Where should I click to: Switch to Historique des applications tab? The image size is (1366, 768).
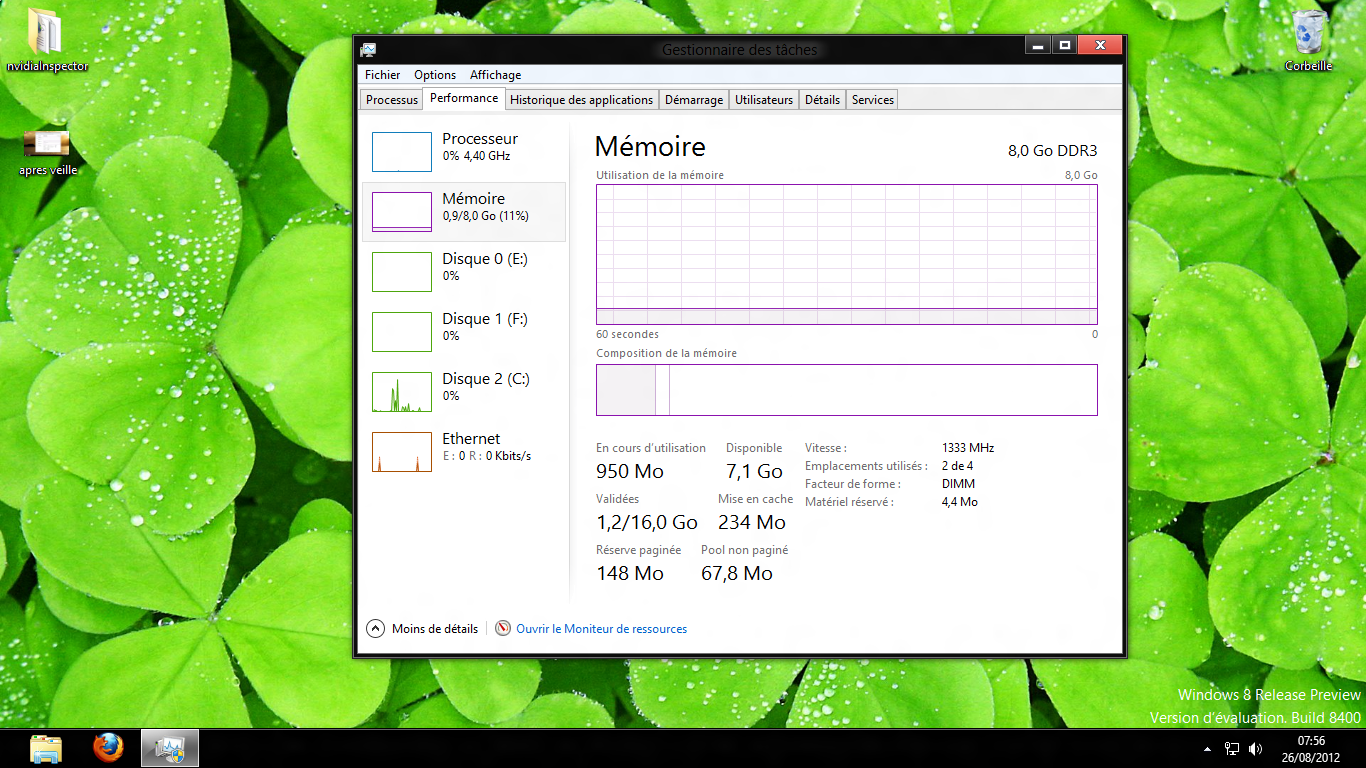point(581,100)
